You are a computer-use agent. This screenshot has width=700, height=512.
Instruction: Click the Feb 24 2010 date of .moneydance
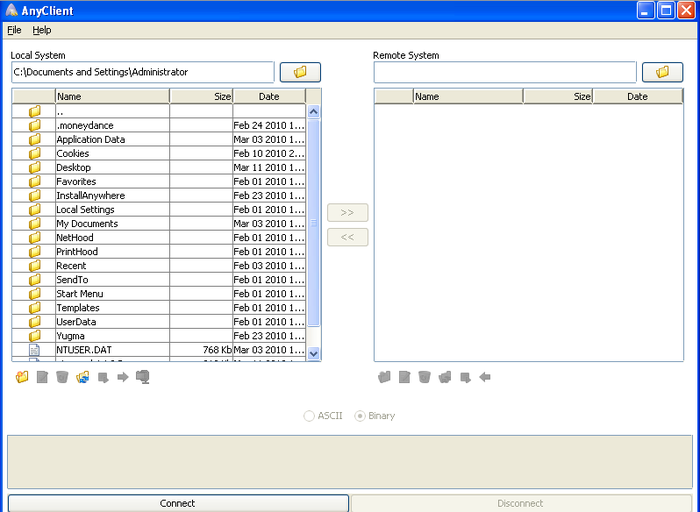[x=269, y=125]
